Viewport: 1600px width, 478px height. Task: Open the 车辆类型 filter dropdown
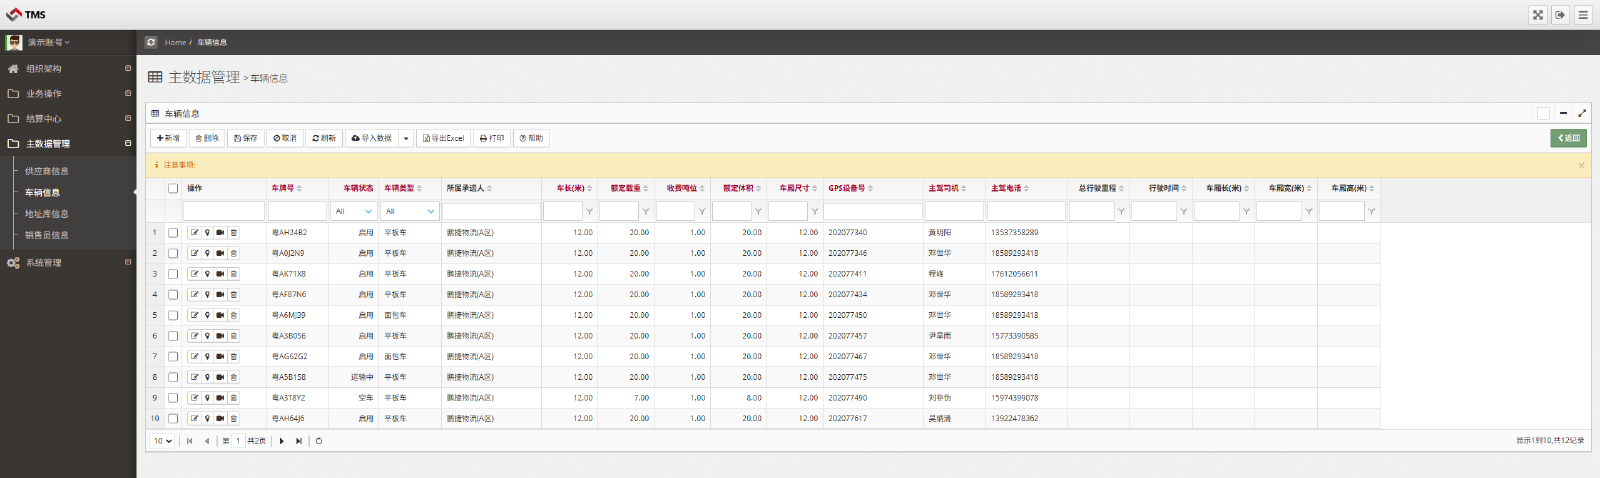[x=410, y=211]
